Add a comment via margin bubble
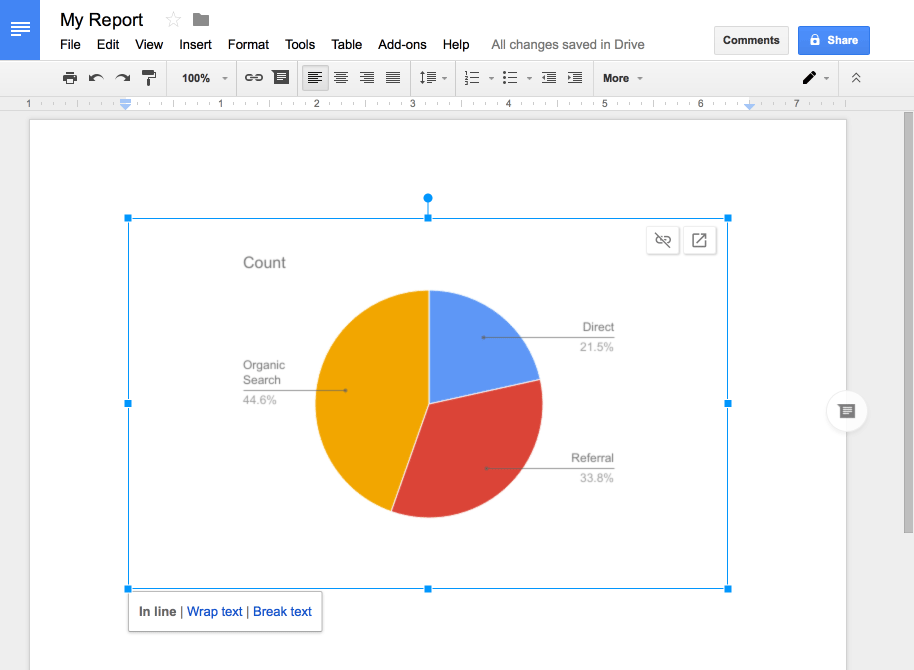The height and width of the screenshot is (670, 914). [846, 411]
